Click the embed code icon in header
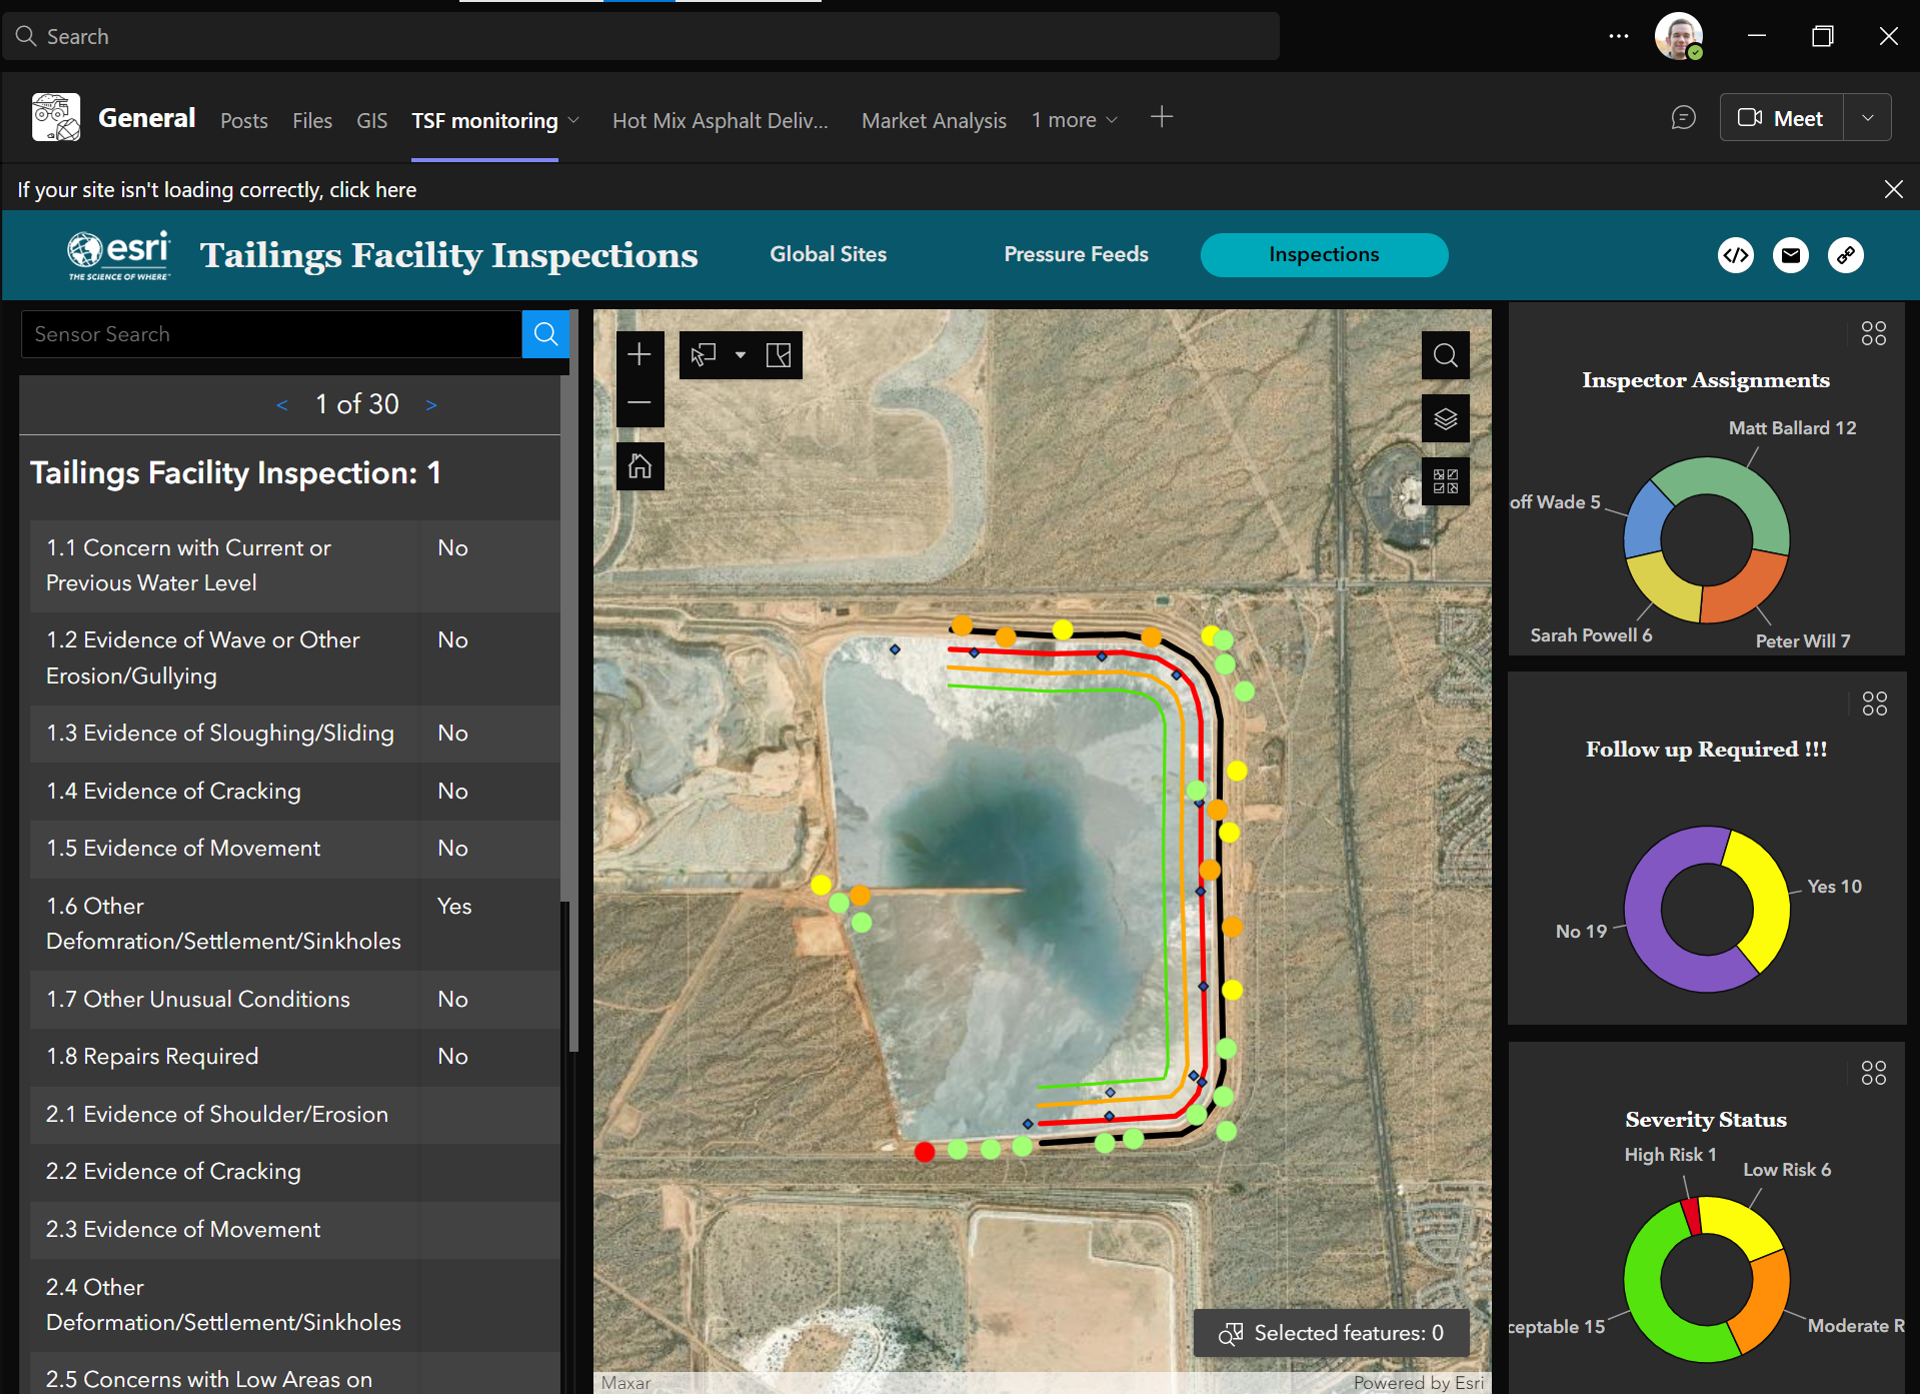Screen dimensions: 1920x1394 [1736, 255]
